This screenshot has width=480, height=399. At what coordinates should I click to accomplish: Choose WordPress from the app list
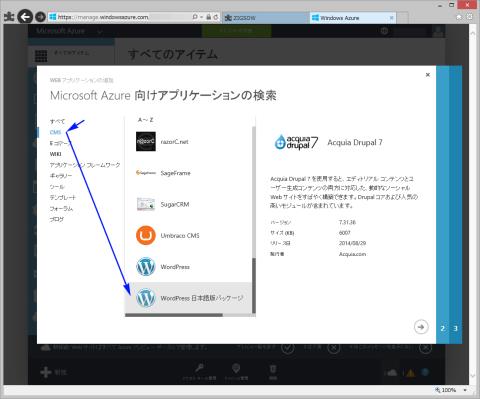coord(188,267)
